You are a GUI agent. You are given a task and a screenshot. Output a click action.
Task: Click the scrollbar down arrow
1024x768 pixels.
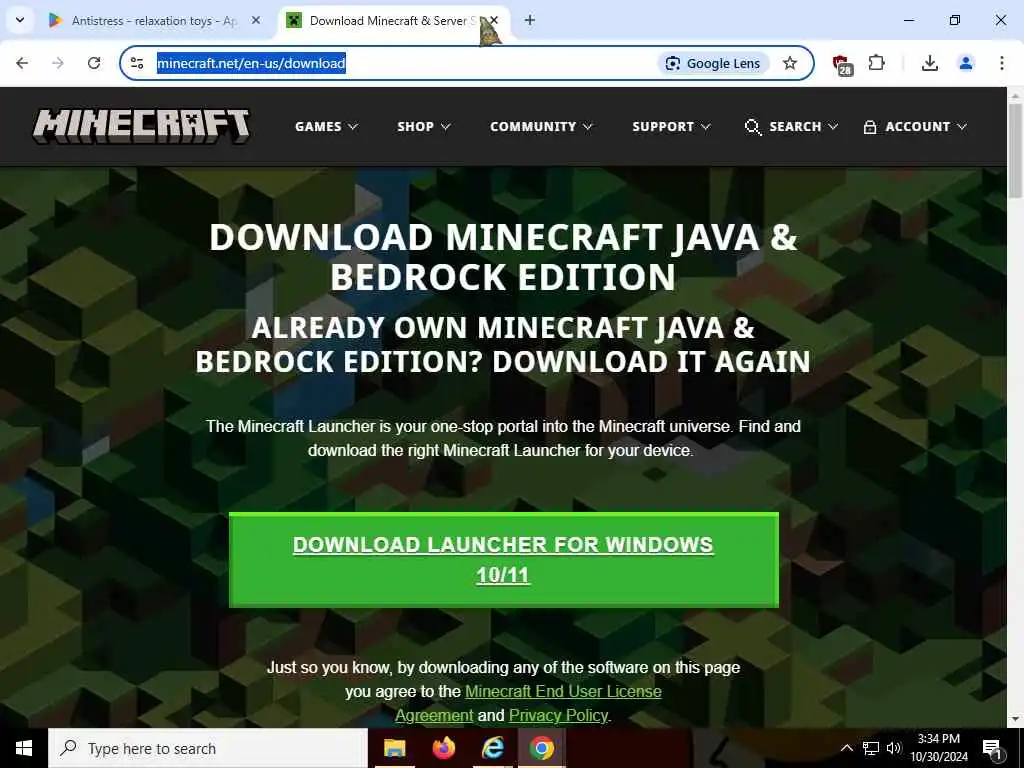tap(1015, 719)
